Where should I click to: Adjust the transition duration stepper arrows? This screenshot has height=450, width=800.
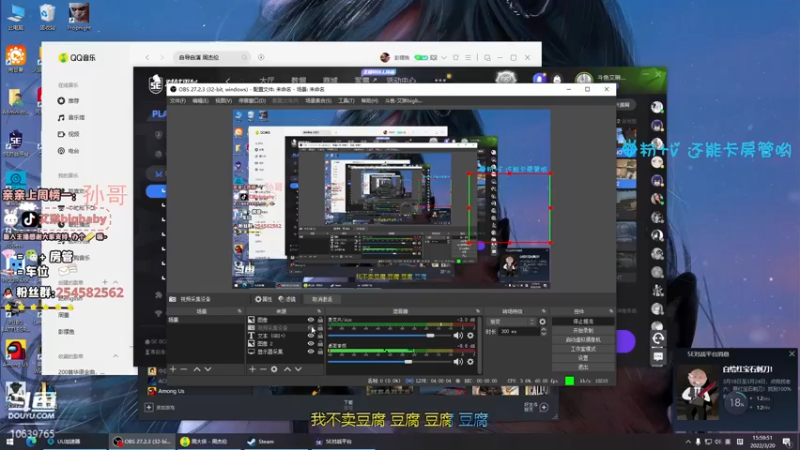pos(543,331)
